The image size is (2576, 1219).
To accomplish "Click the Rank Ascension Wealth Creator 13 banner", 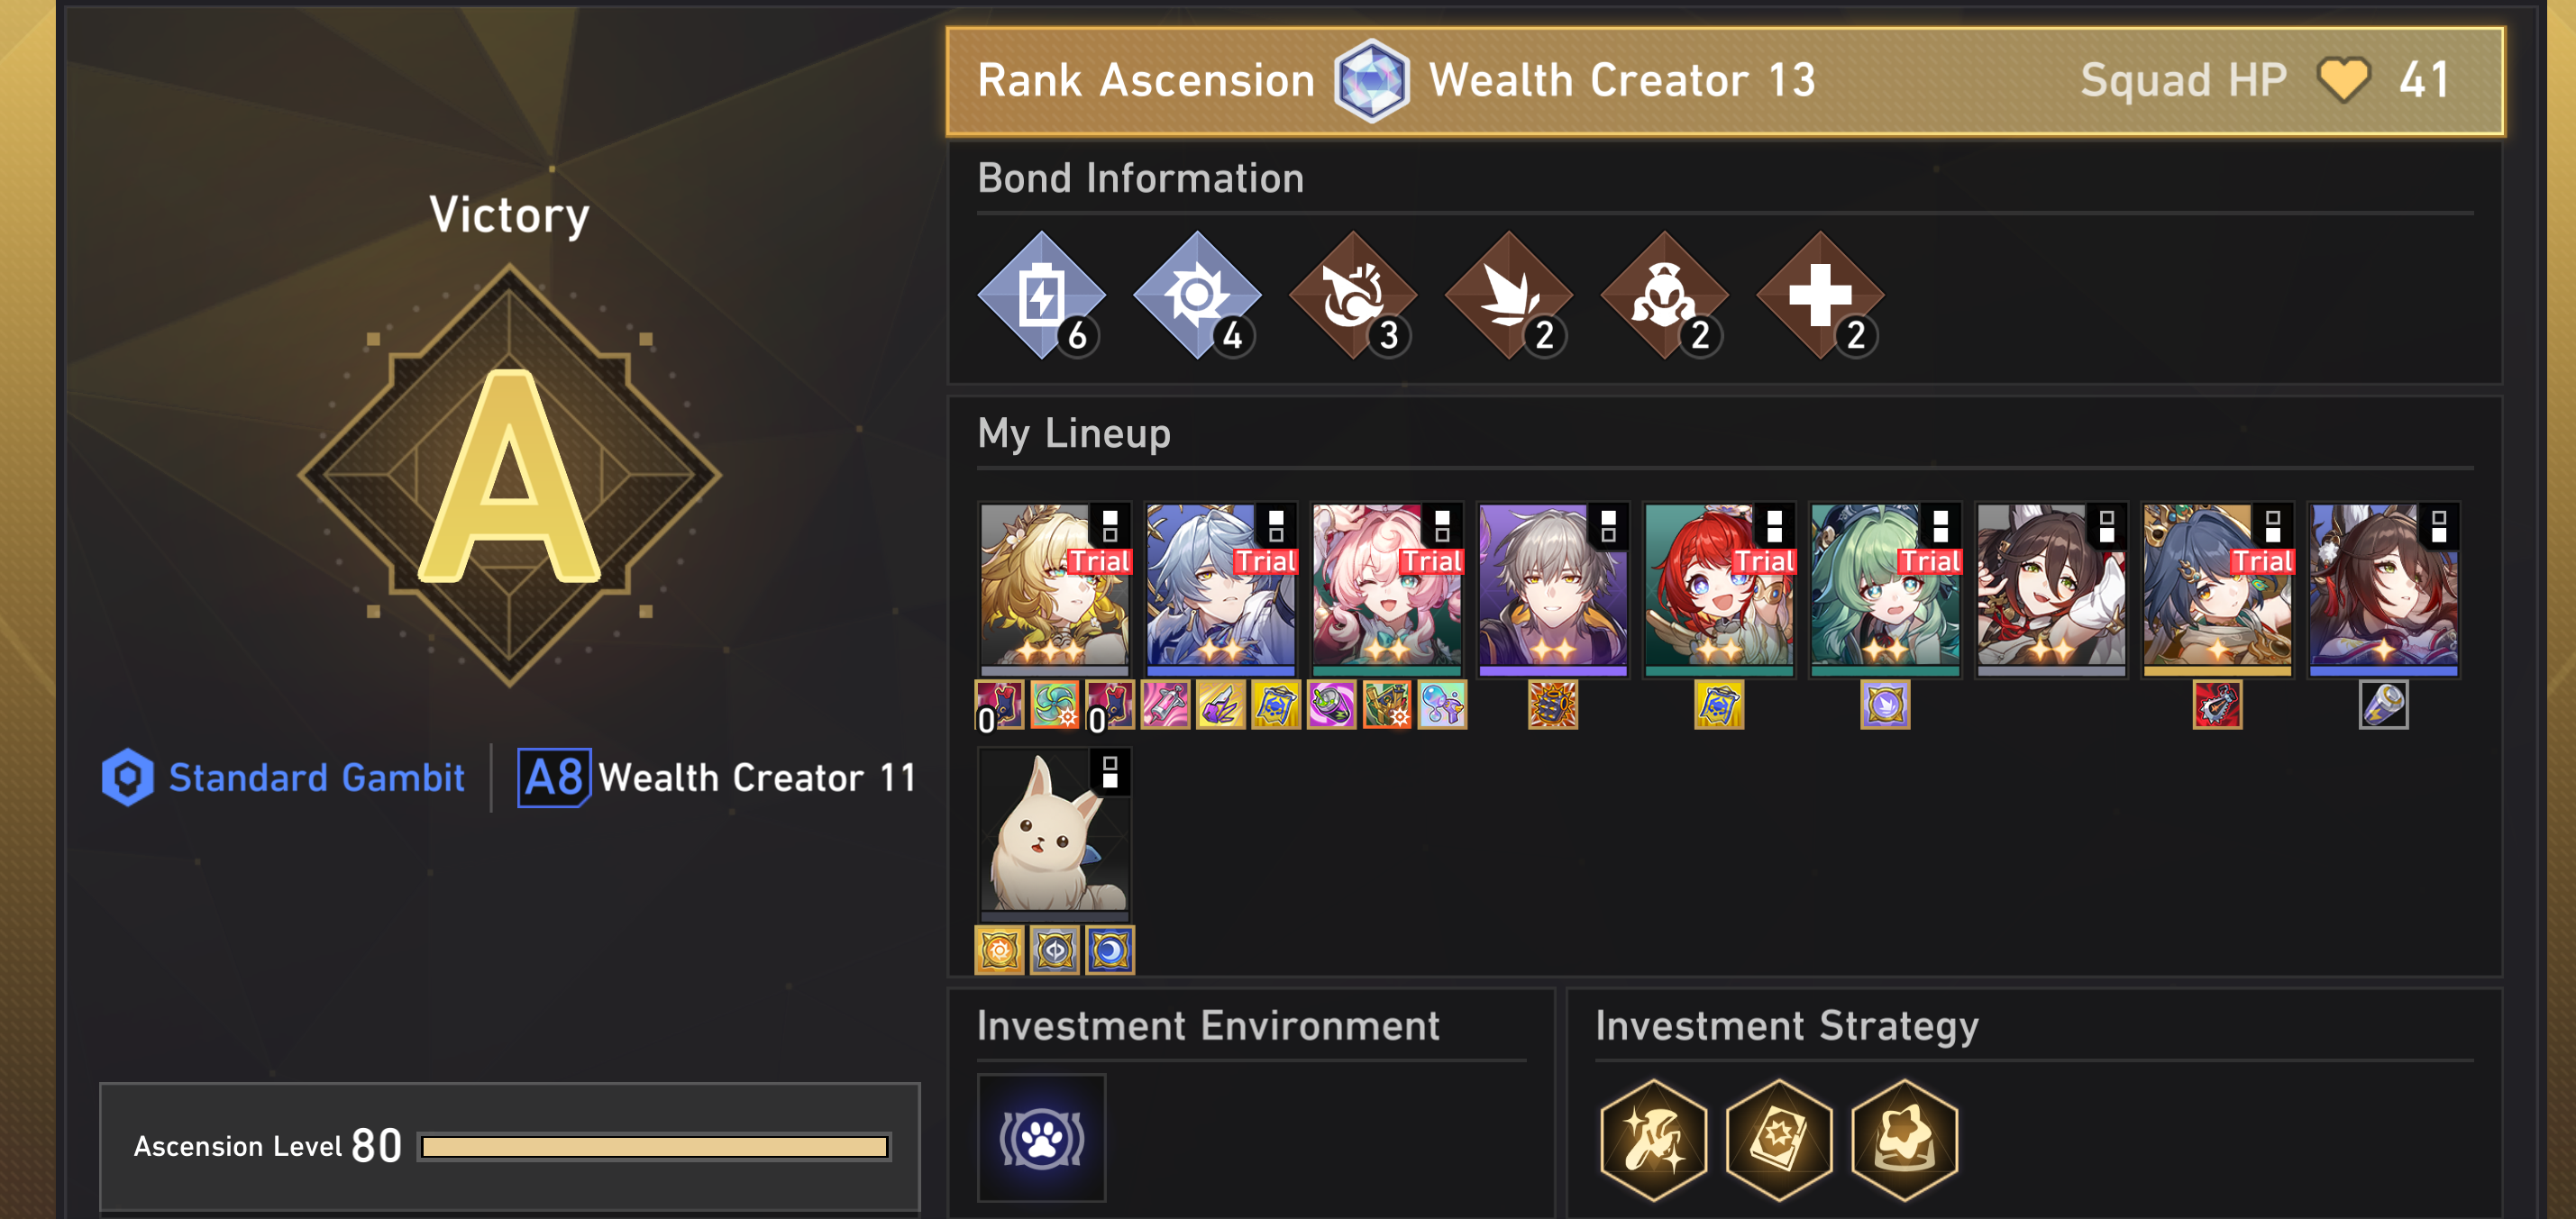I will coord(1725,81).
